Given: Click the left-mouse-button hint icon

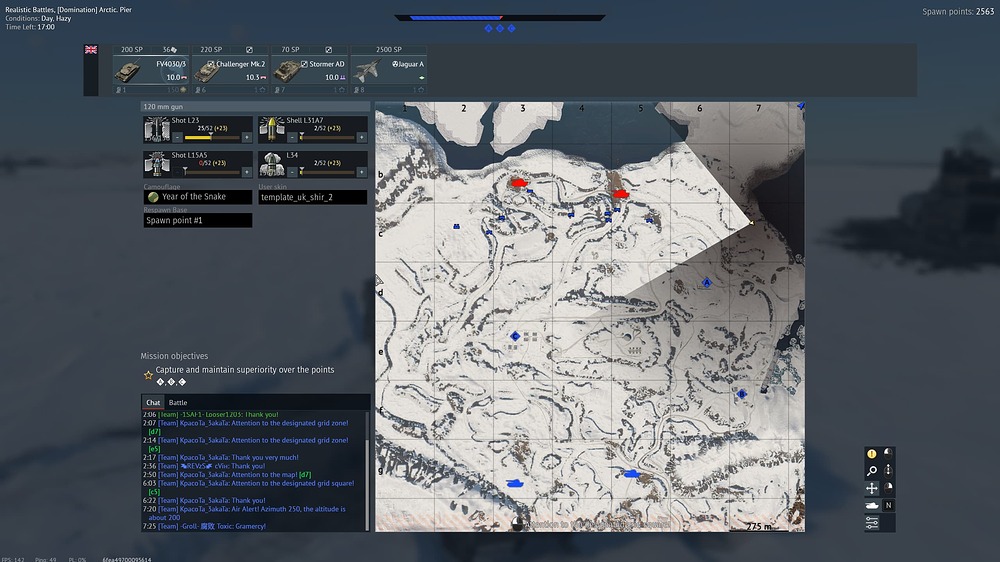Looking at the screenshot, I should (x=888, y=453).
